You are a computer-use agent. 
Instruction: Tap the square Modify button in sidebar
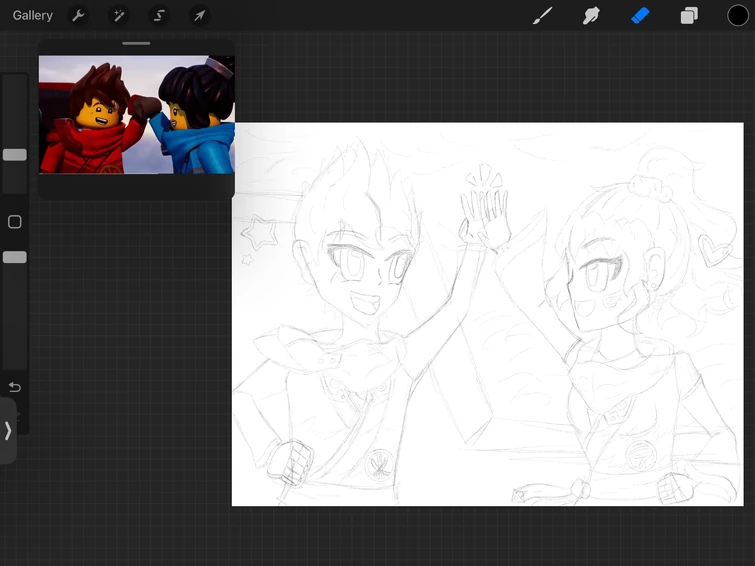(x=15, y=222)
